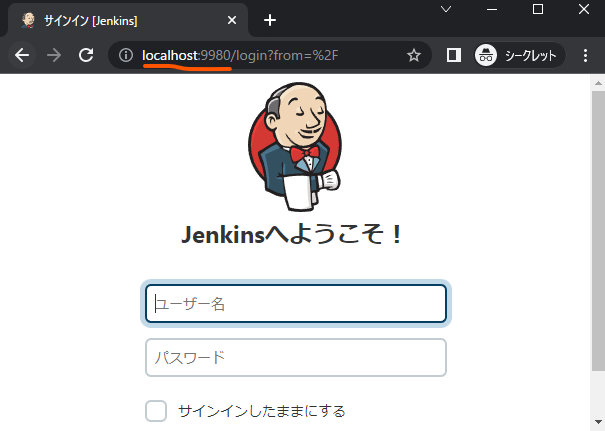The image size is (605, 431).
Task: Bookmark this page with the star icon
Action: [414, 56]
